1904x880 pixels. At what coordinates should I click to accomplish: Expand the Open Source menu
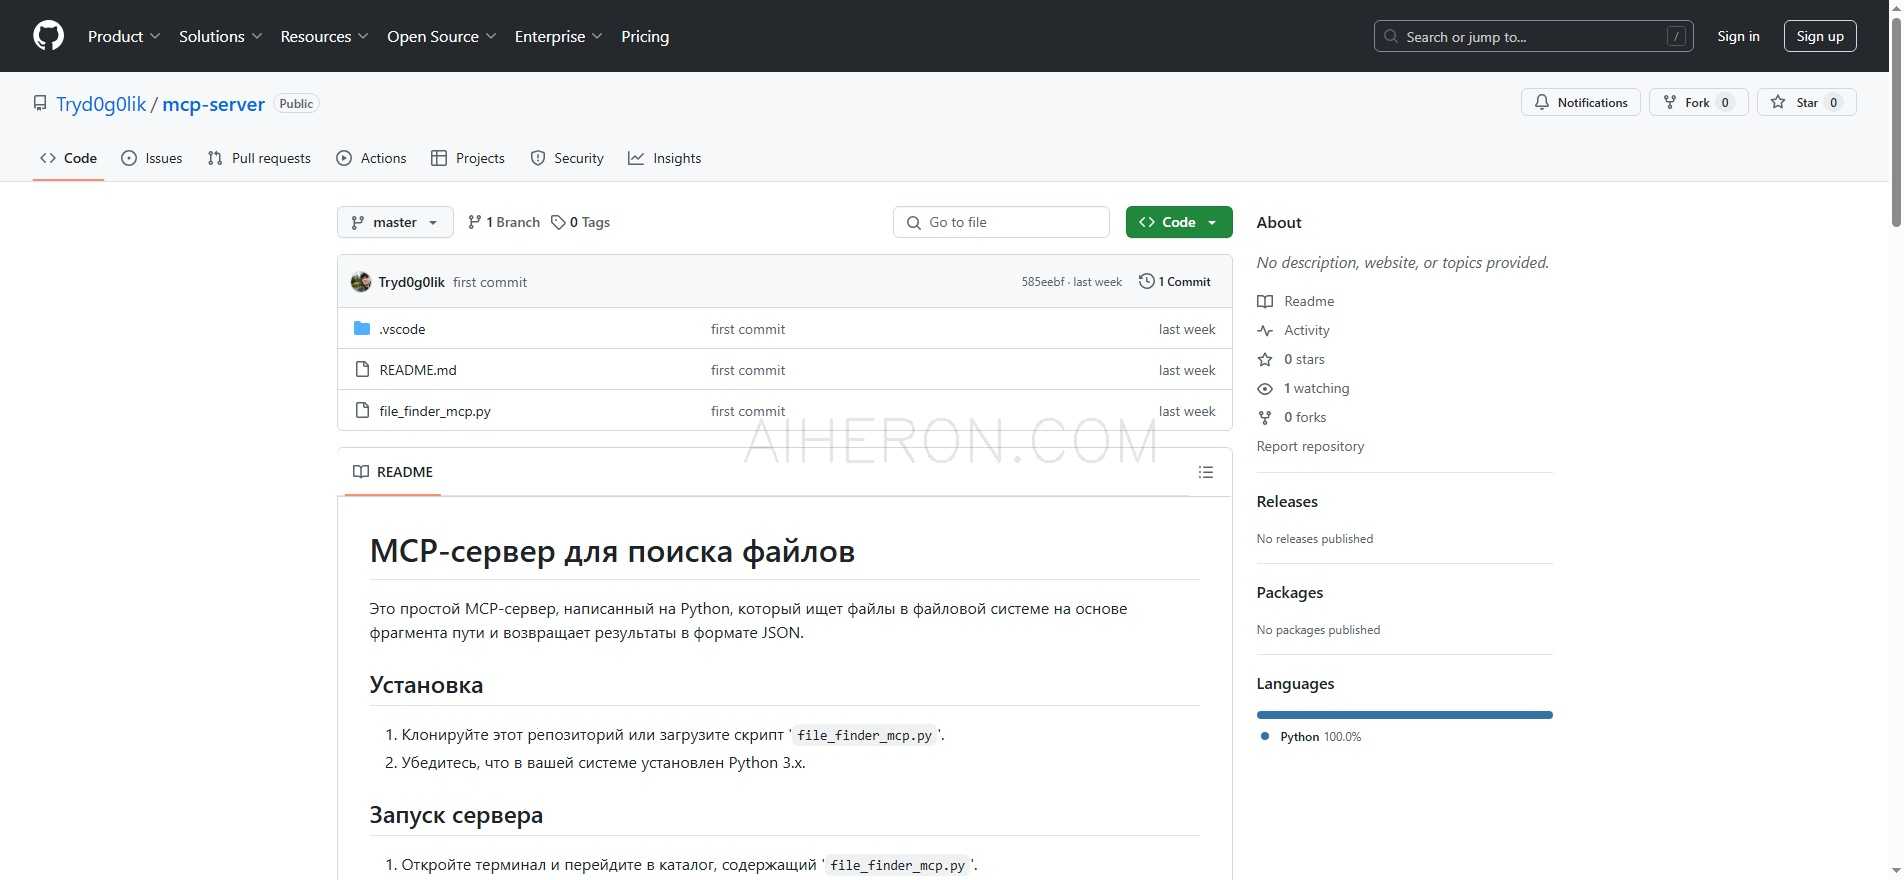441,36
